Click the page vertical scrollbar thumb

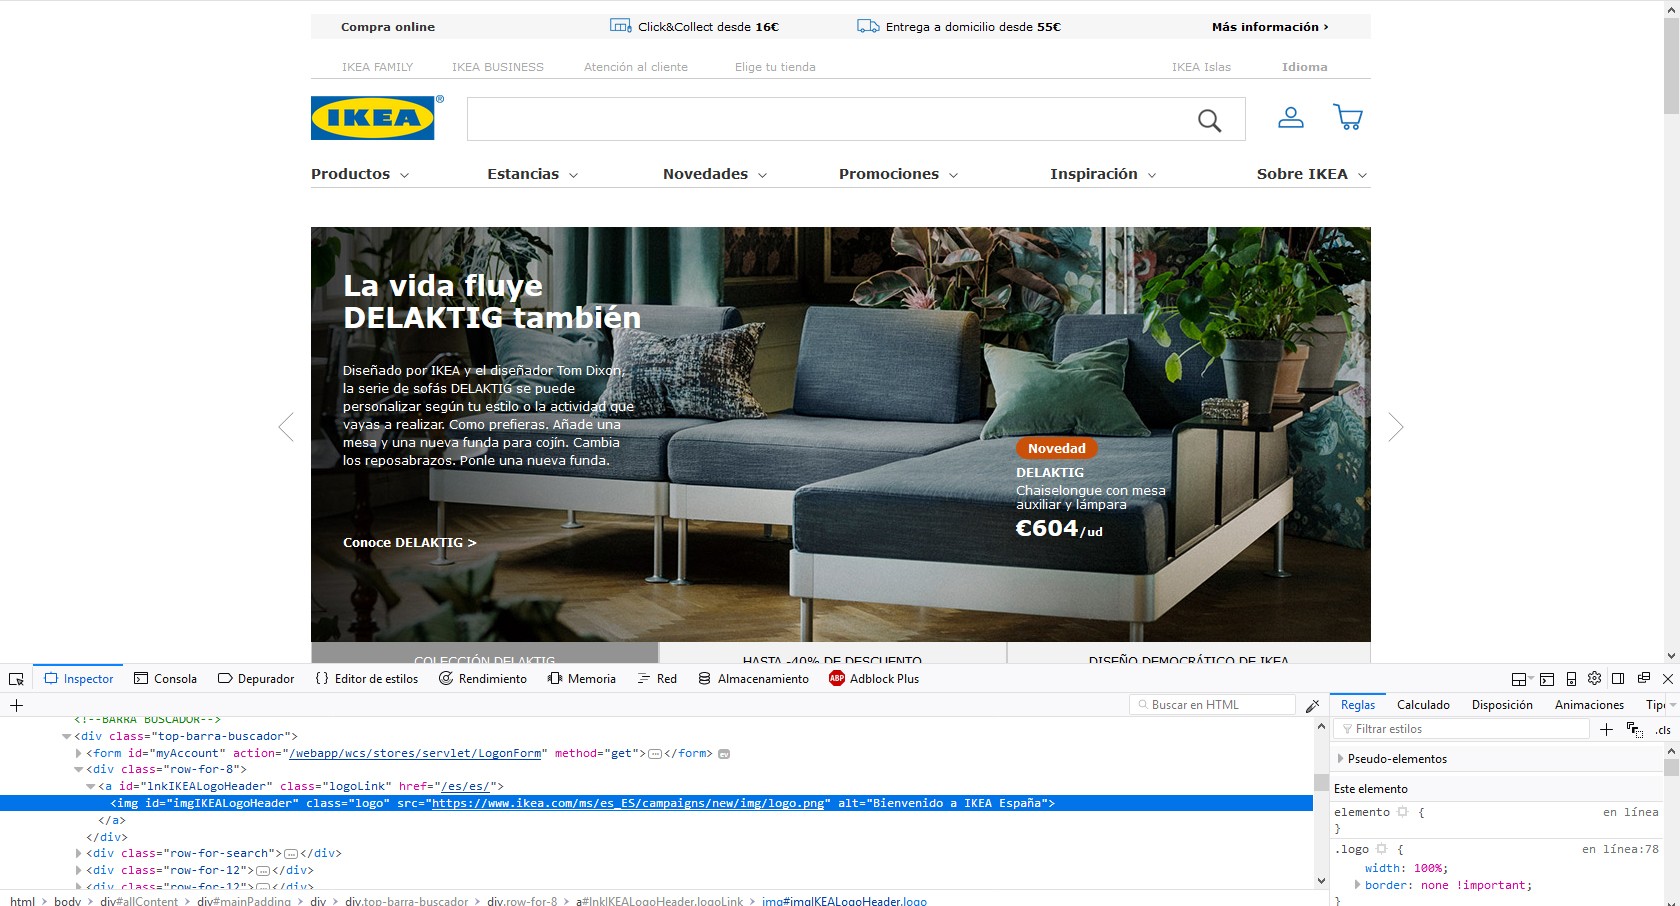[x=1671, y=65]
